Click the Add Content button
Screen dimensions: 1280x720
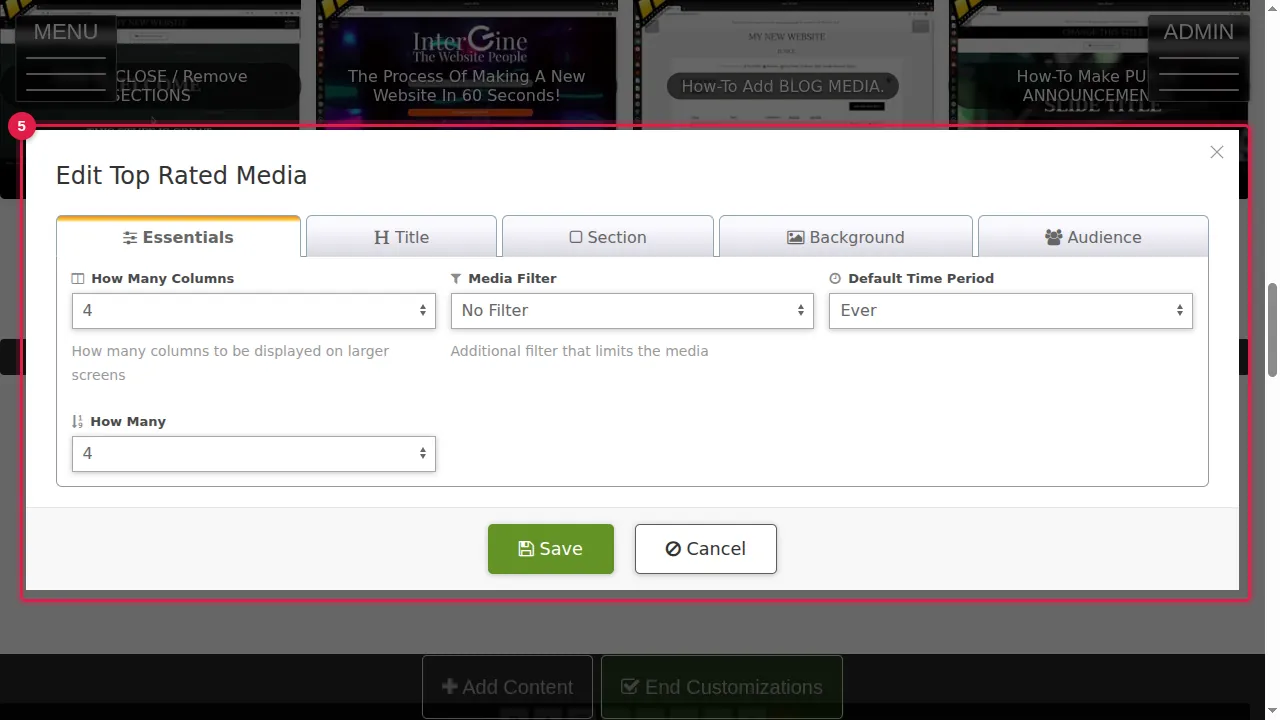[507, 687]
